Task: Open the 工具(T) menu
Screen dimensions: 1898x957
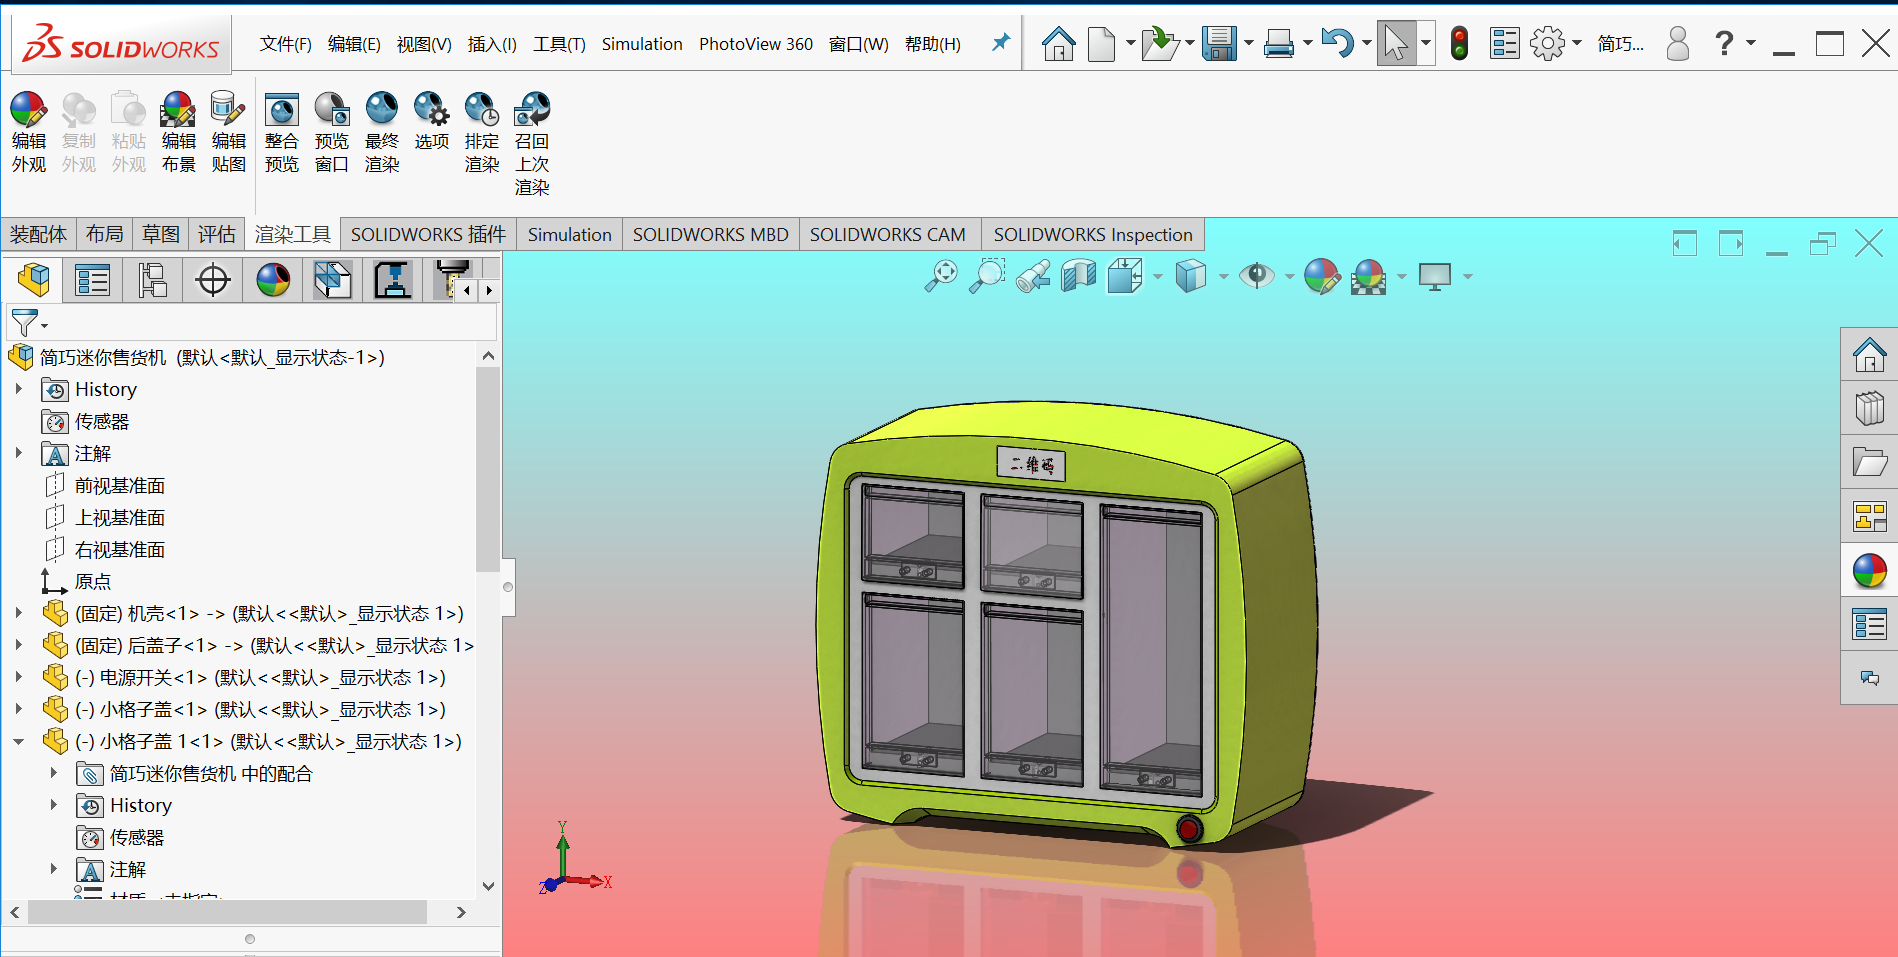Action: [x=559, y=44]
